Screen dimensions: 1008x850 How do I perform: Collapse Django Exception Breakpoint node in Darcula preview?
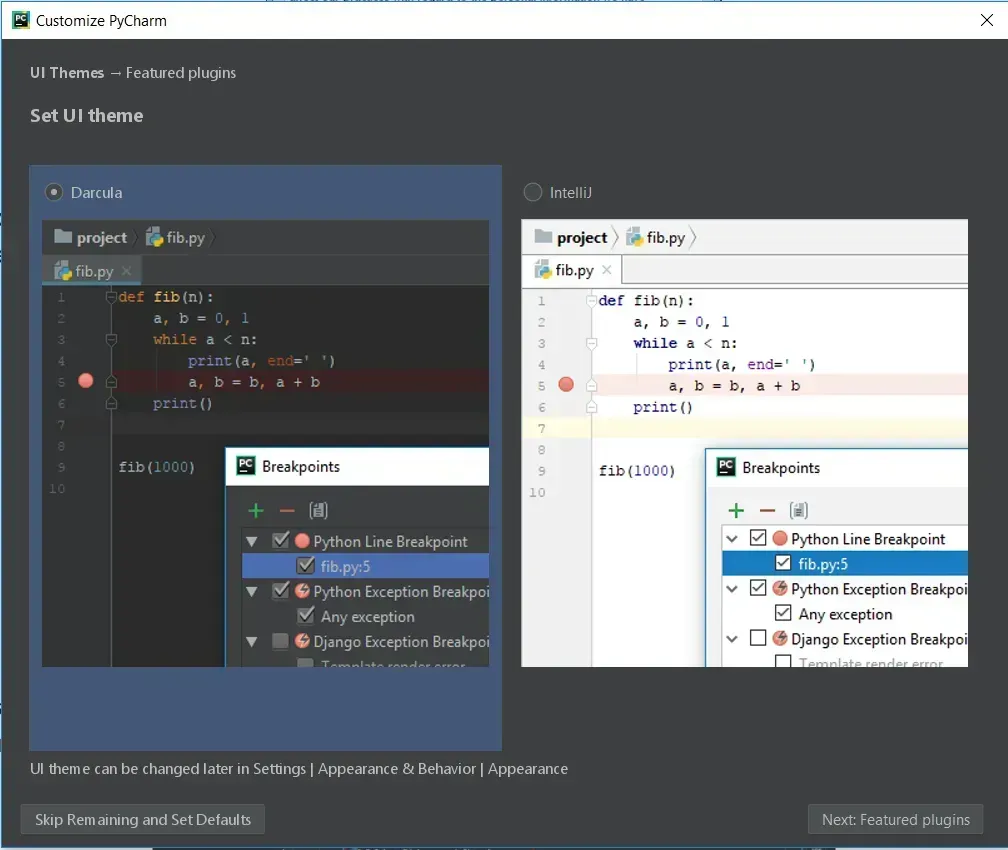(x=252, y=642)
